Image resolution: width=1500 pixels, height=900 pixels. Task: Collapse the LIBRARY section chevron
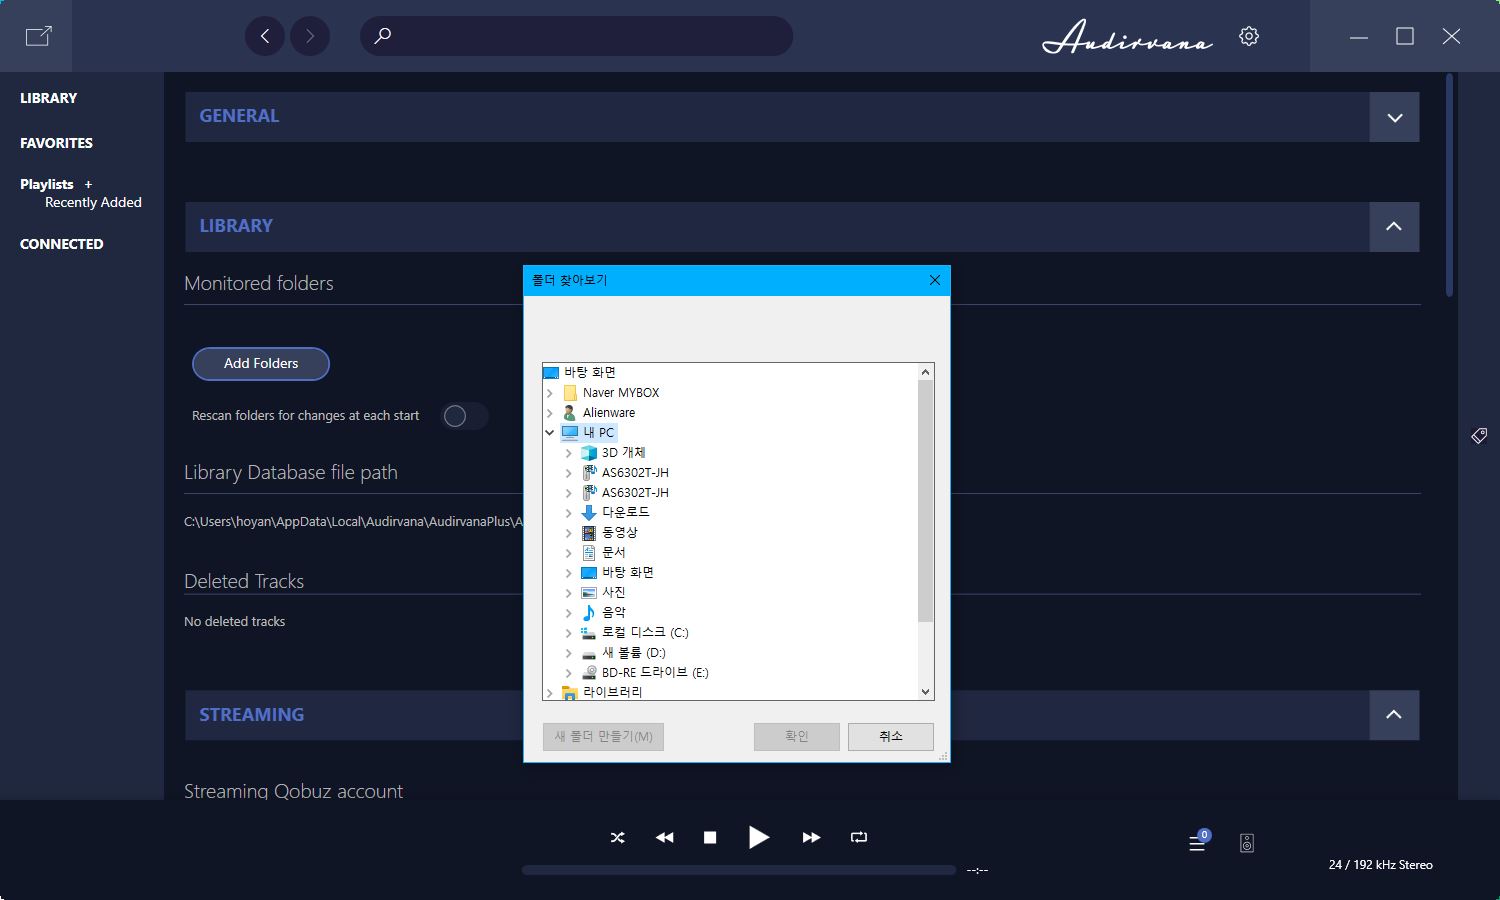pos(1394,227)
